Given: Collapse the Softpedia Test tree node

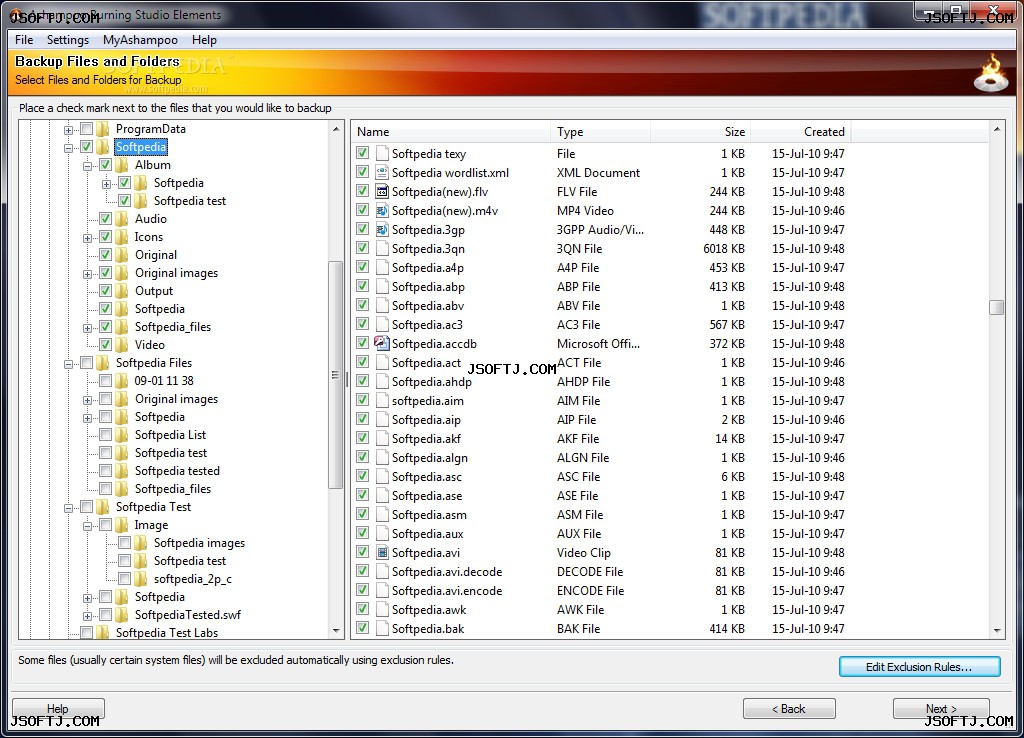Looking at the screenshot, I should [x=69, y=508].
